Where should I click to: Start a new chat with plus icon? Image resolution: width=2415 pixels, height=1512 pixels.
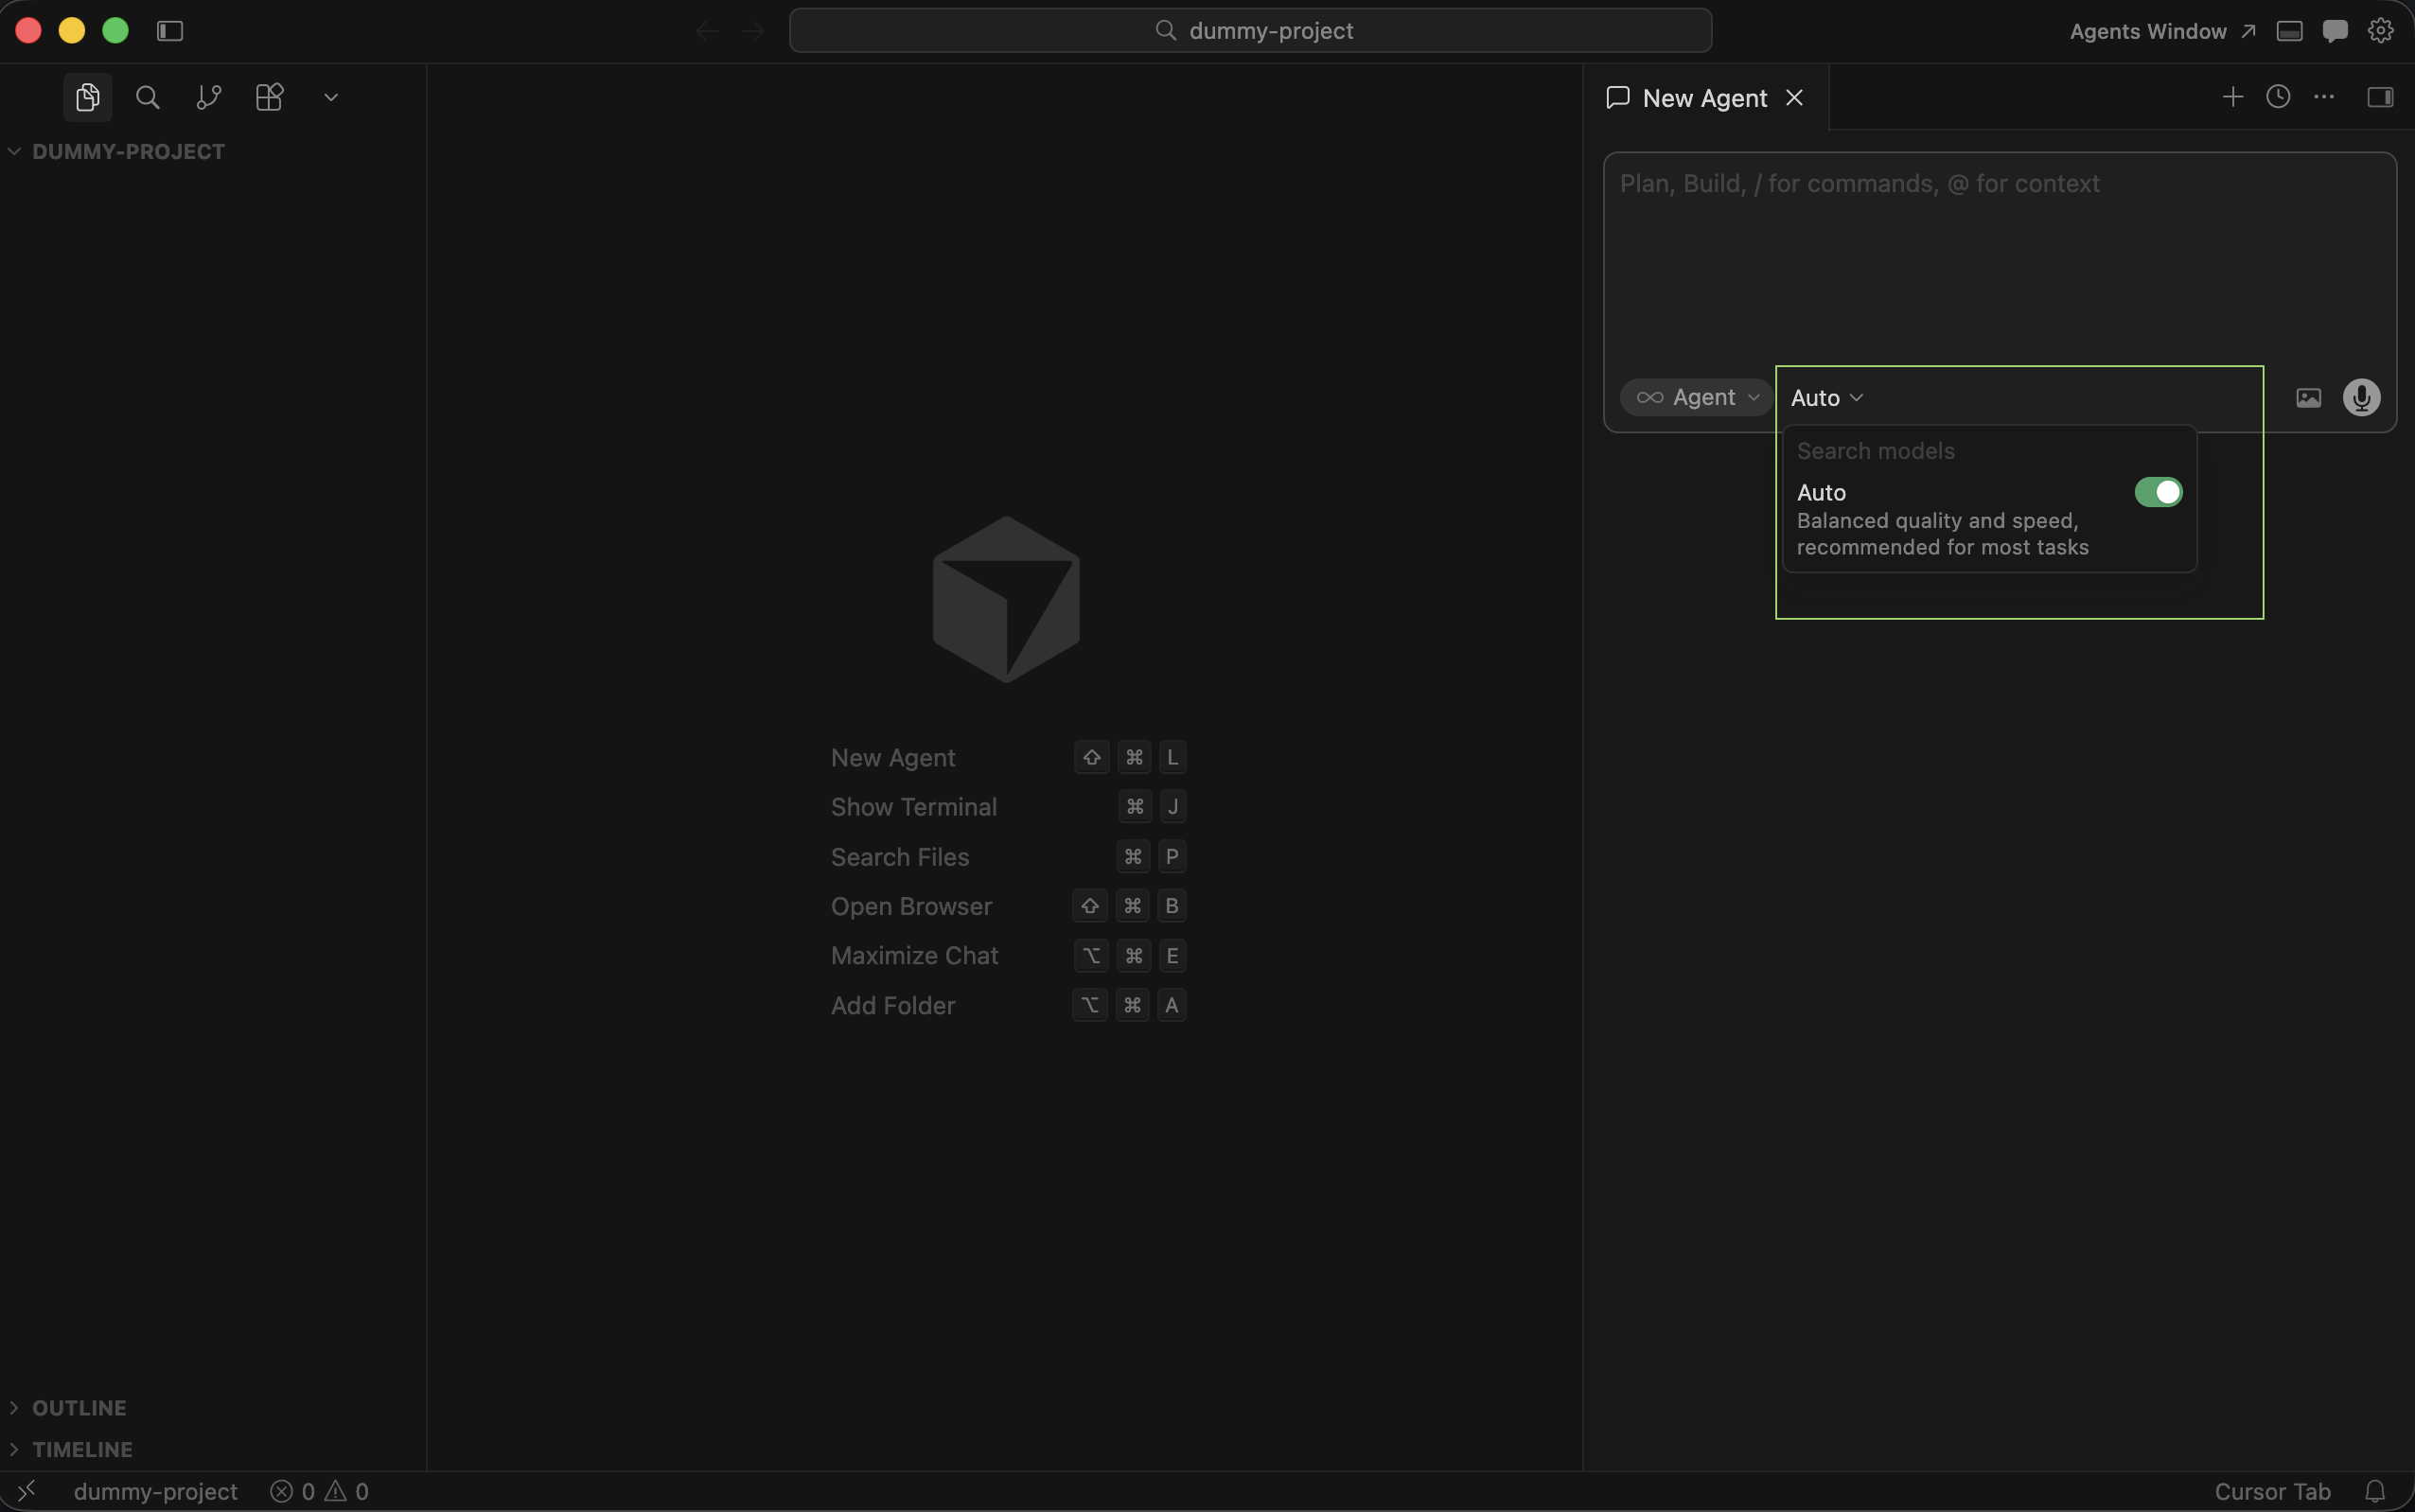(2232, 97)
